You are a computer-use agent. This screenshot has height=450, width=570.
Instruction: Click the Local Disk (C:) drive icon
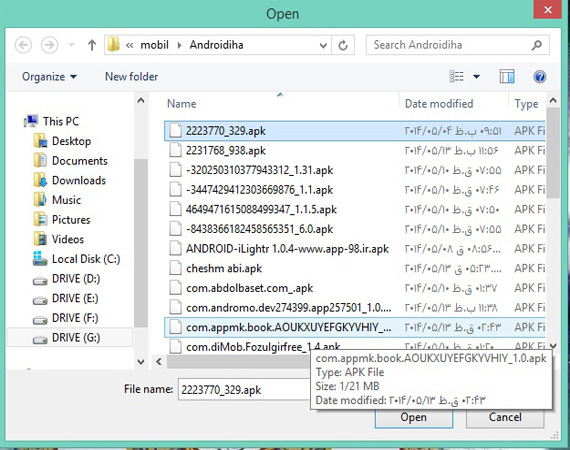[40, 258]
